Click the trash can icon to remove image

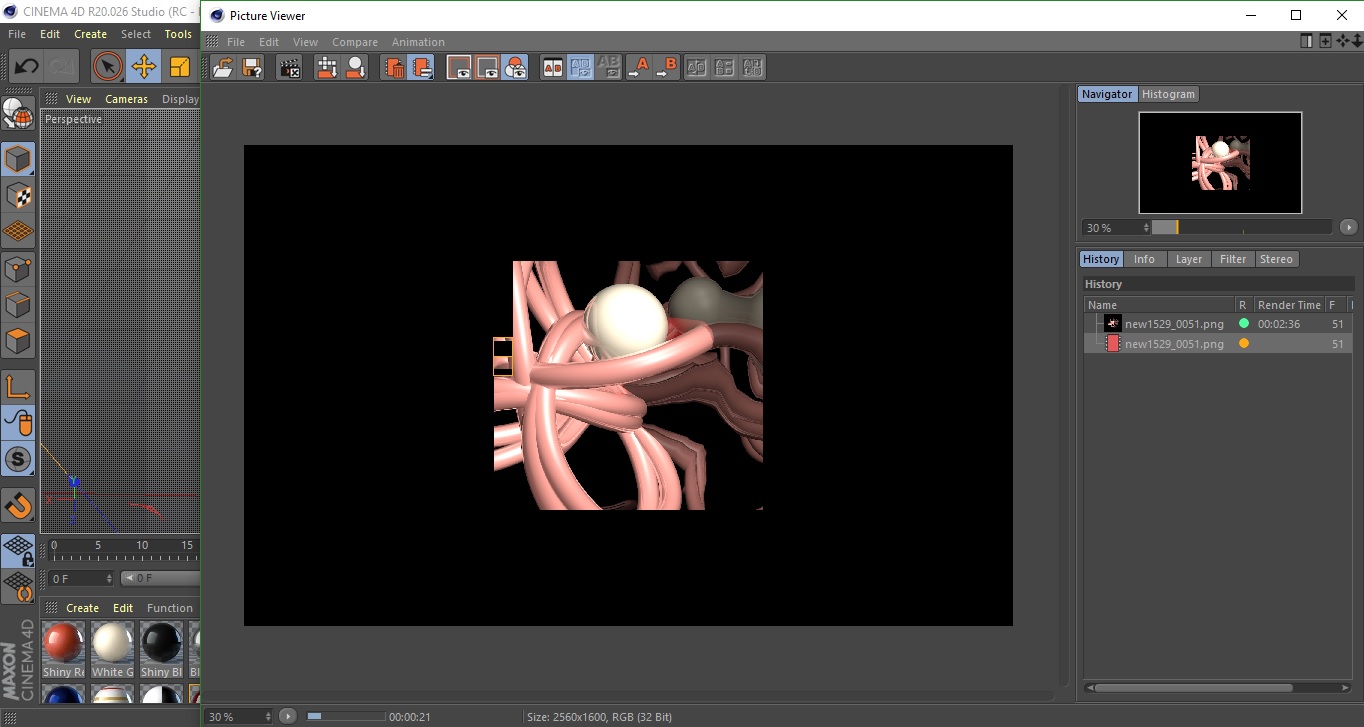pos(395,68)
